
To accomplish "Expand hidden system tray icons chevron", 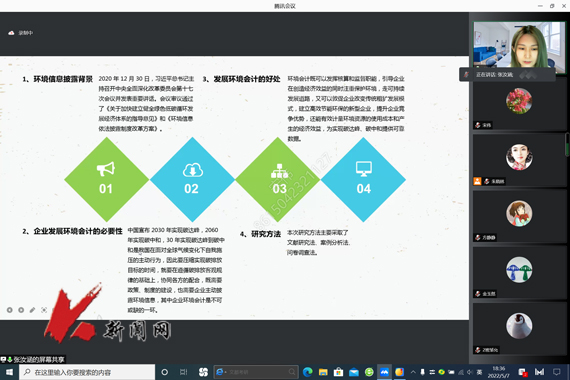I will [413, 372].
